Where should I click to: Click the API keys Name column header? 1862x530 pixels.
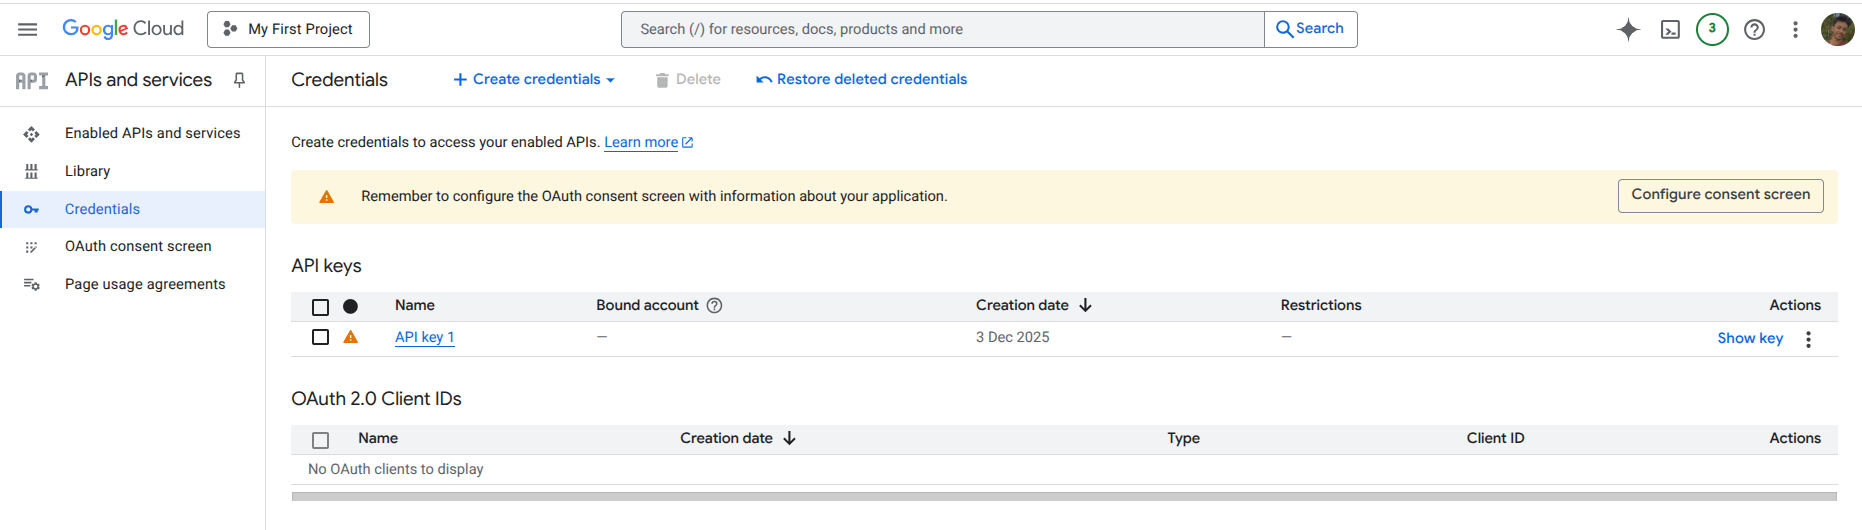[x=414, y=305]
